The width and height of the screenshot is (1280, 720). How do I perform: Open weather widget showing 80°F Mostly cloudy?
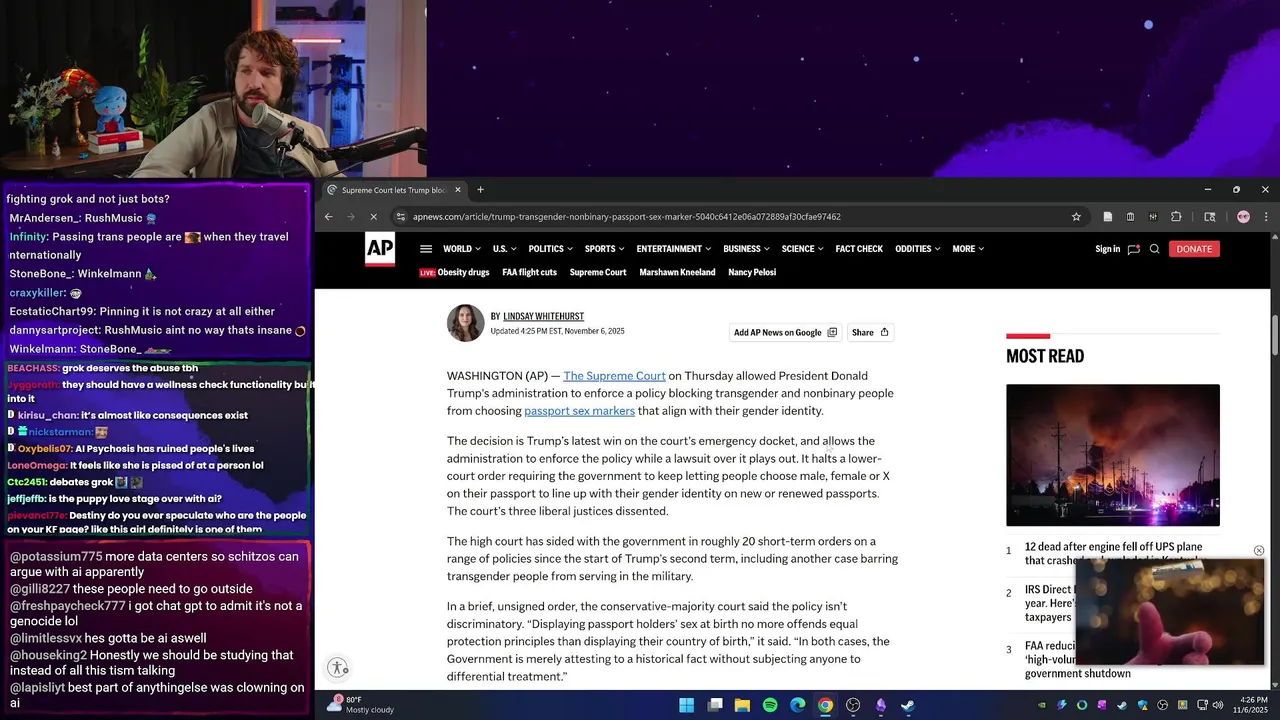point(362,705)
